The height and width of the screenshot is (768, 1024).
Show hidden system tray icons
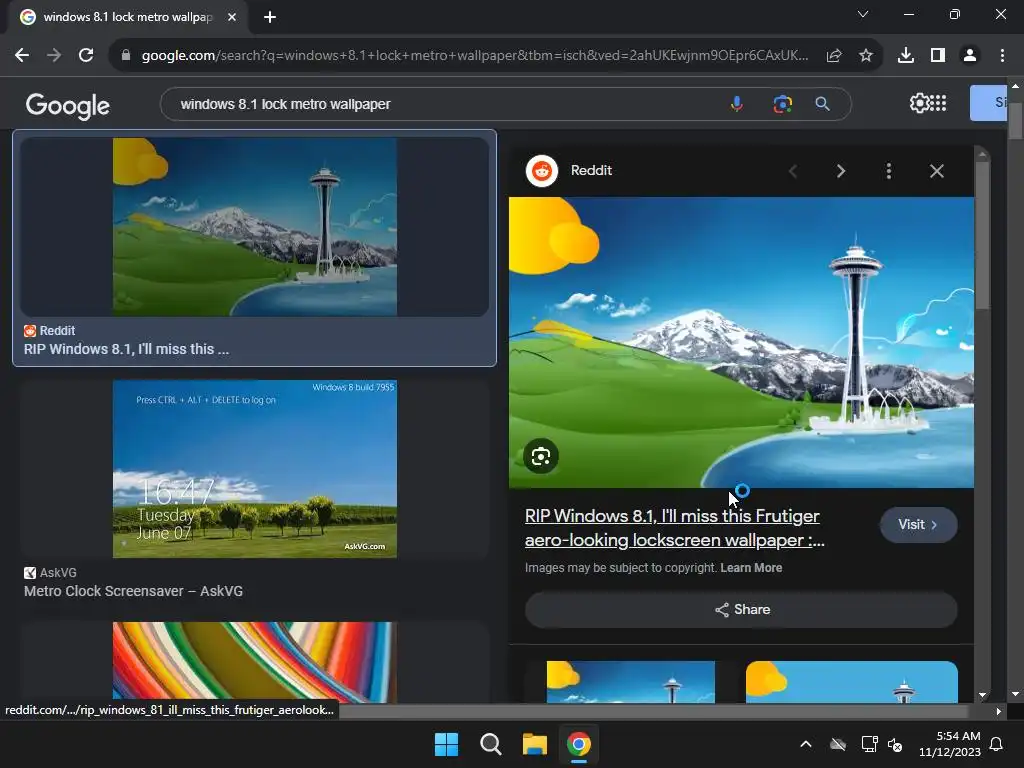[x=806, y=744]
